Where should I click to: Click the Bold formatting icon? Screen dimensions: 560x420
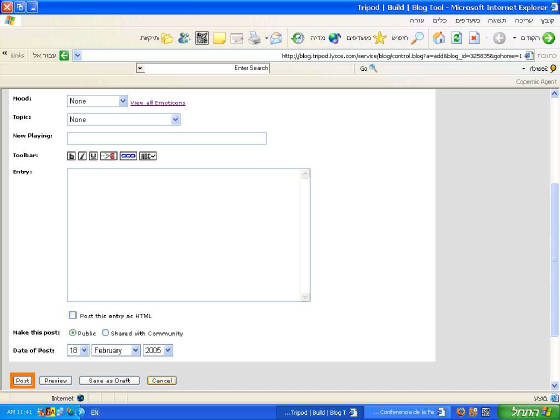coord(71,156)
